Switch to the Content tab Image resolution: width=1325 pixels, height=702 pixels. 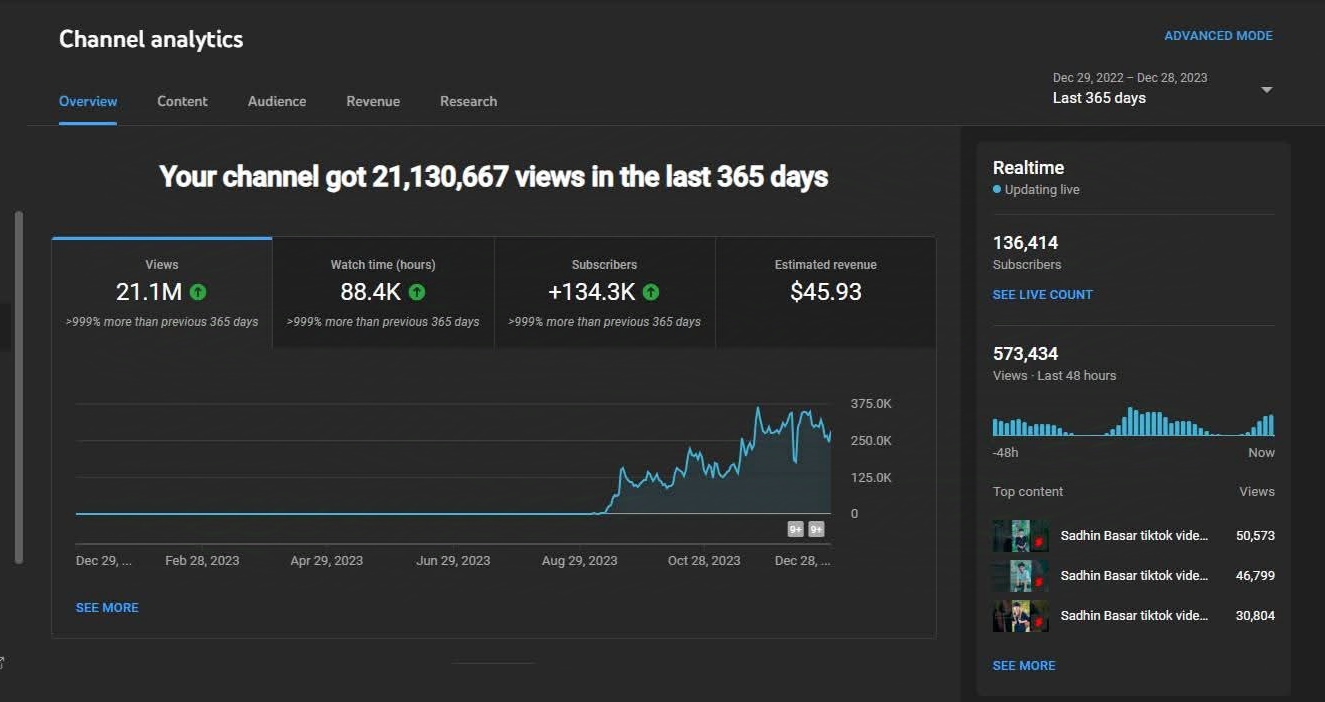[x=182, y=101]
